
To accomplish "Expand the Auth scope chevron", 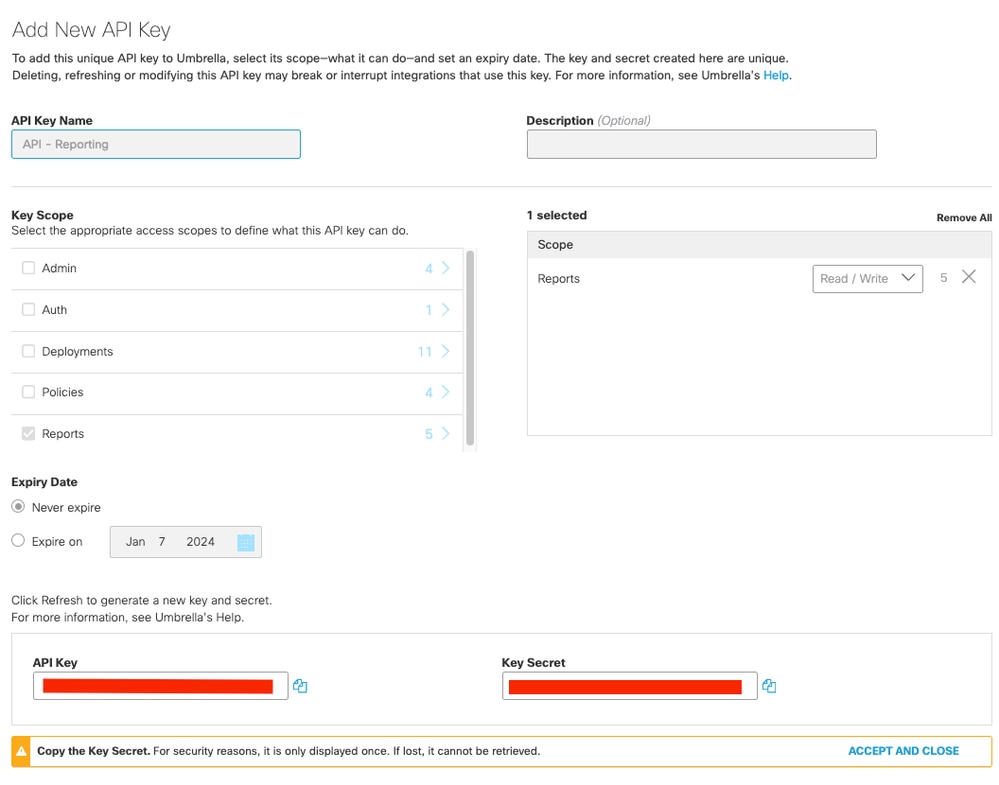I will (445, 310).
